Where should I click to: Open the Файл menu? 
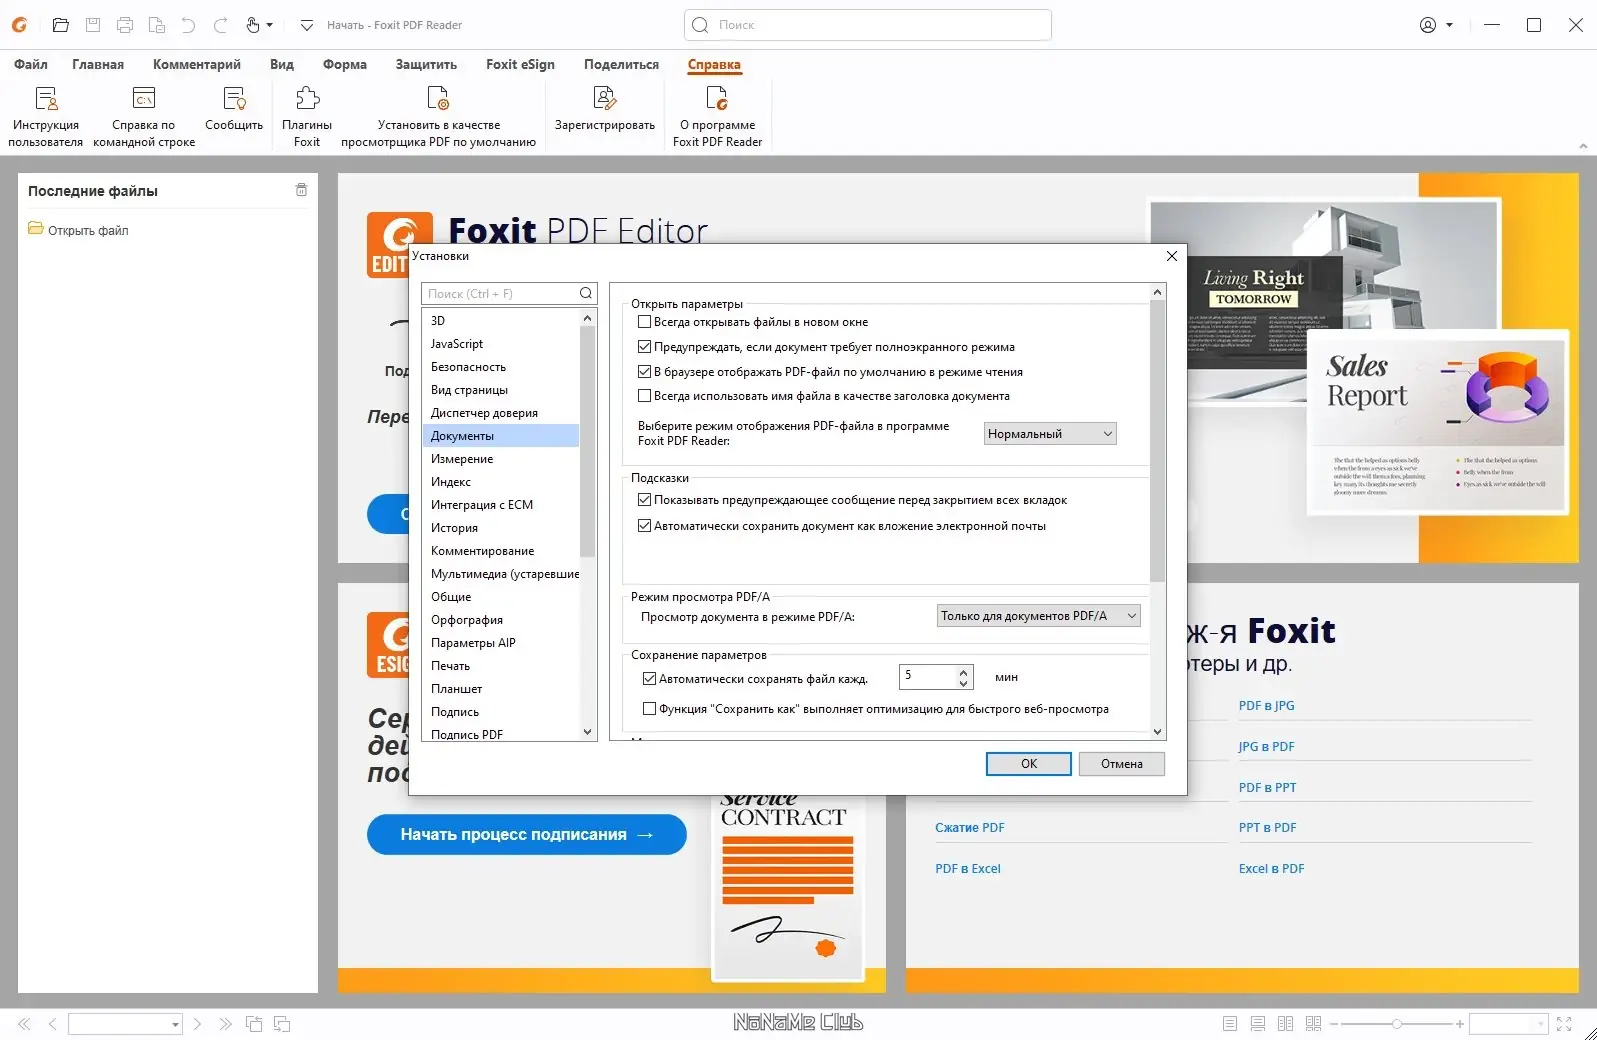pyautogui.click(x=31, y=64)
